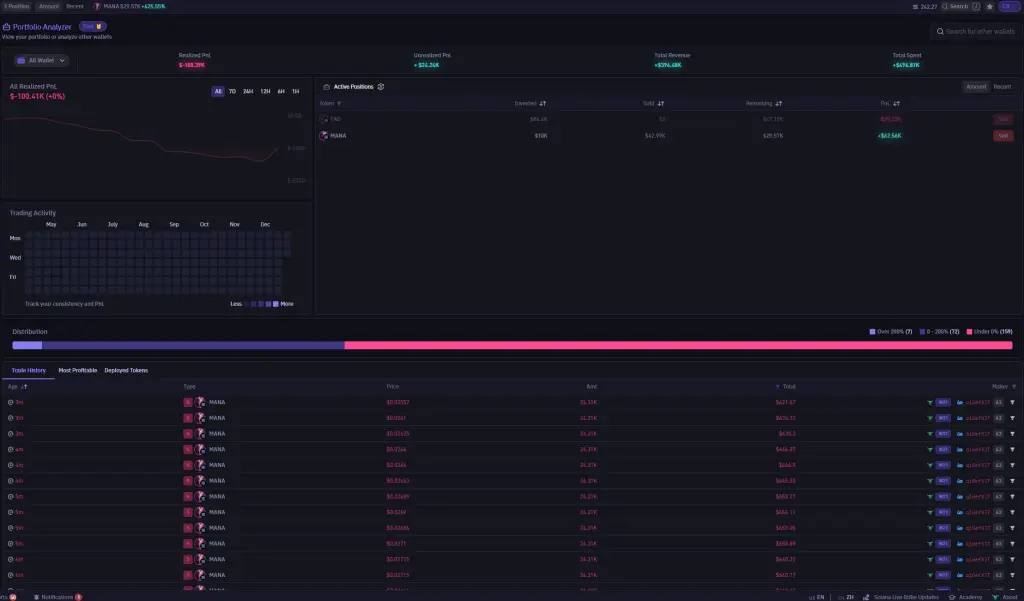Switch Active Positions view to Recent
This screenshot has width=1024, height=601.
pyautogui.click(x=1002, y=87)
